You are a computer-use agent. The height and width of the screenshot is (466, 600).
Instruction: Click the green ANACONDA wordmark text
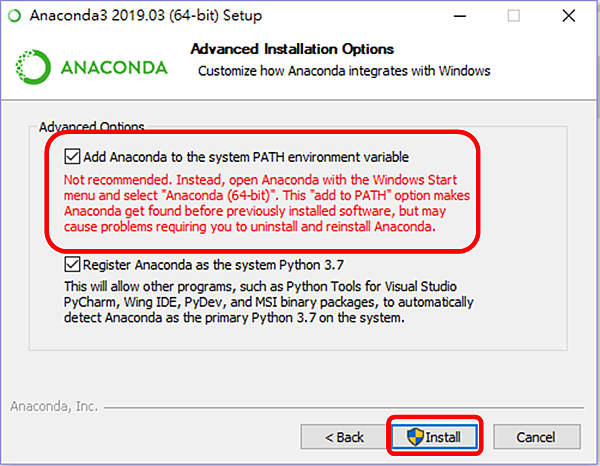point(114,68)
